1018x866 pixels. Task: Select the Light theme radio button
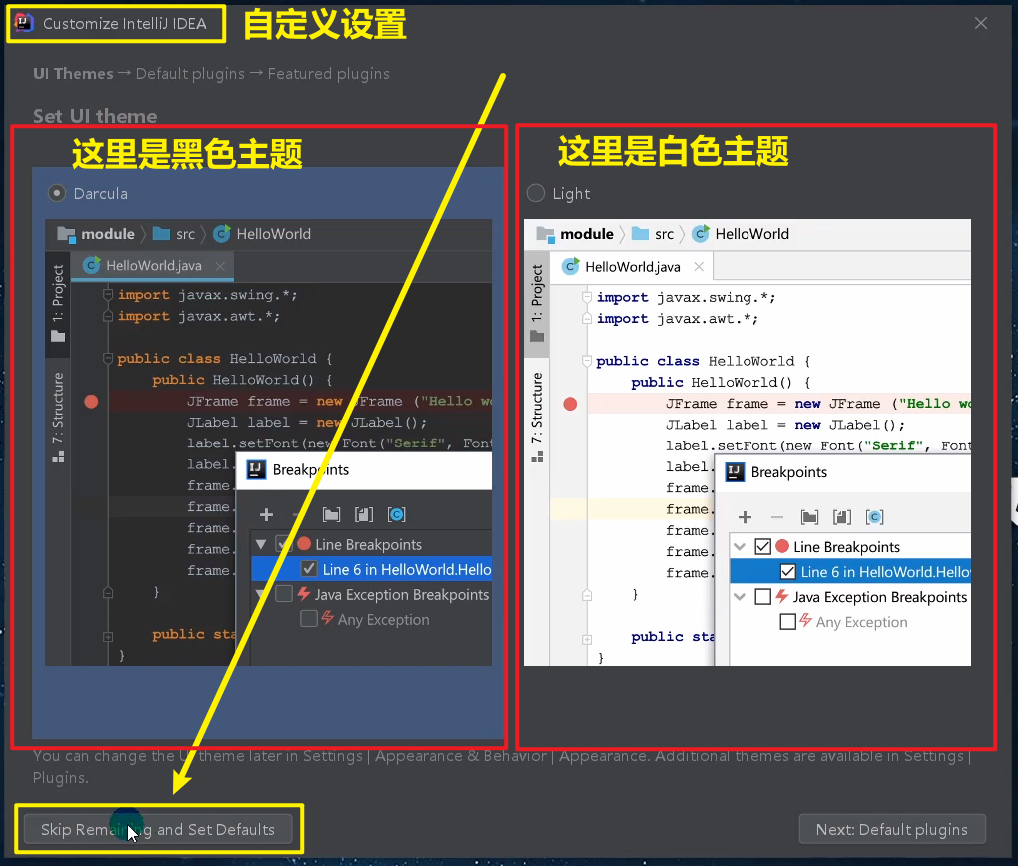(x=535, y=193)
